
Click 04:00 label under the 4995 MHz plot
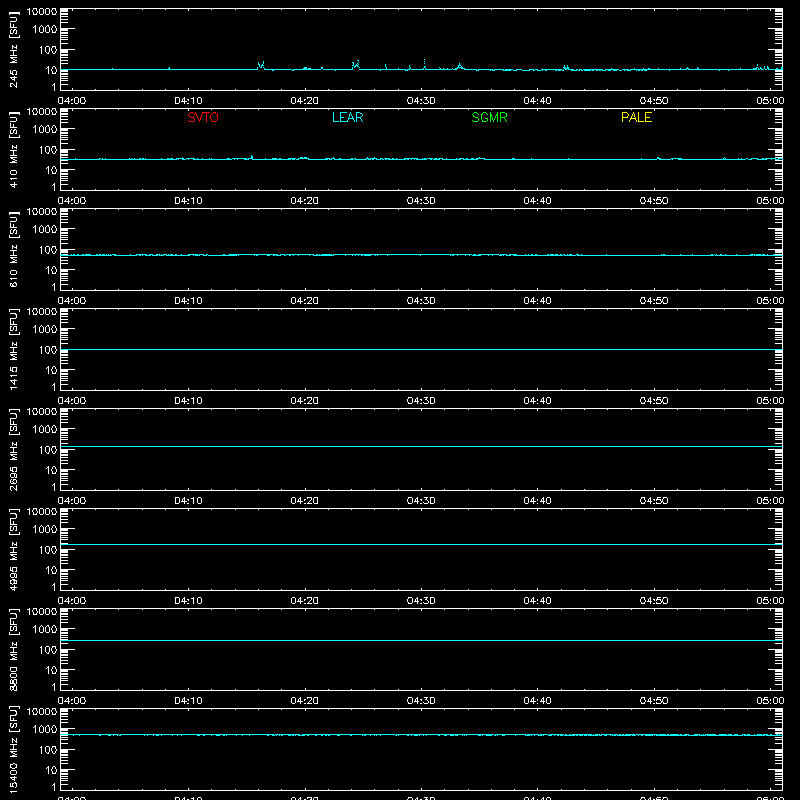point(72,601)
